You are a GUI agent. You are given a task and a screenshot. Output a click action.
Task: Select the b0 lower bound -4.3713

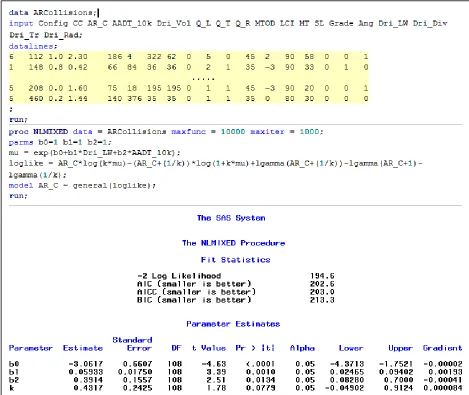346,364
